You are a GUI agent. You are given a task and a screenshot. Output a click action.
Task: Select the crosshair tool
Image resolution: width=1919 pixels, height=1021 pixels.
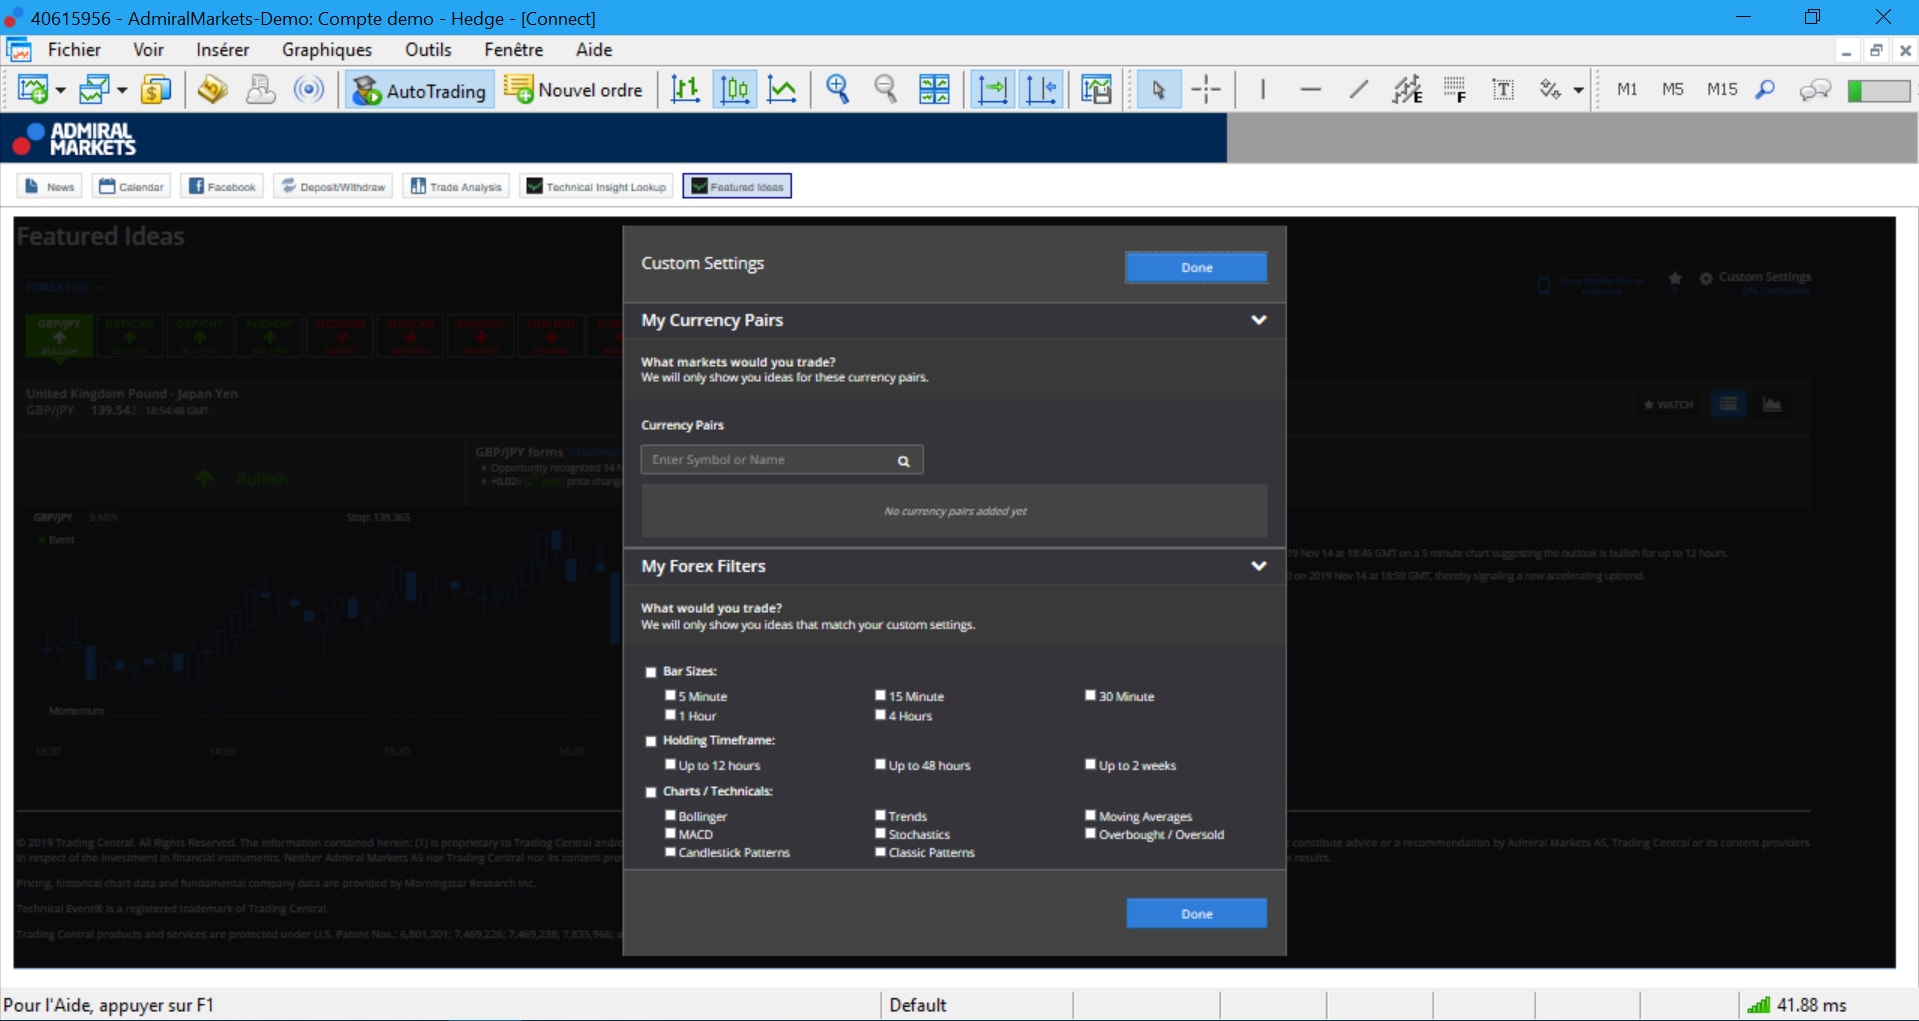1207,89
